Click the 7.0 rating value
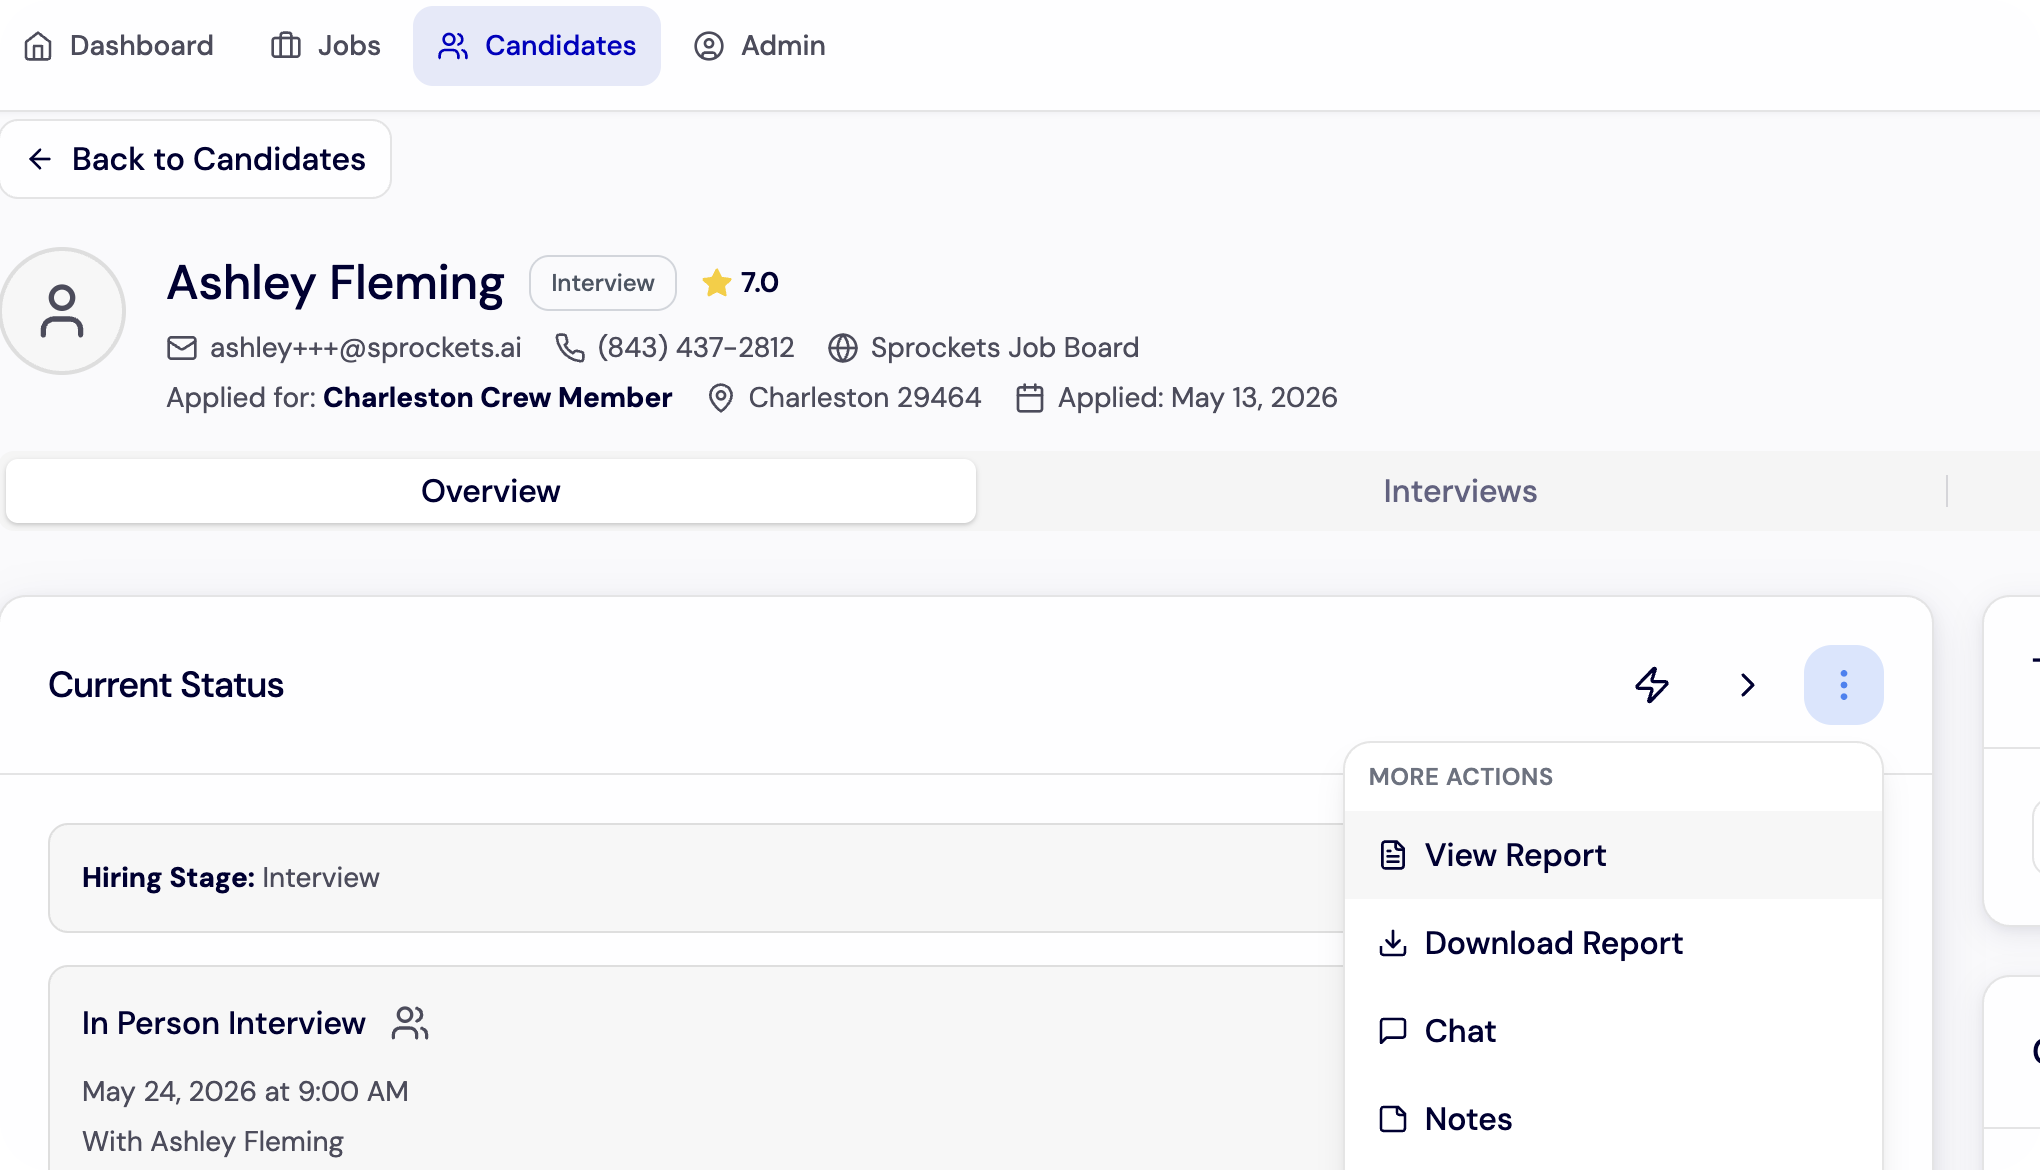The image size is (2040, 1170). tap(759, 283)
